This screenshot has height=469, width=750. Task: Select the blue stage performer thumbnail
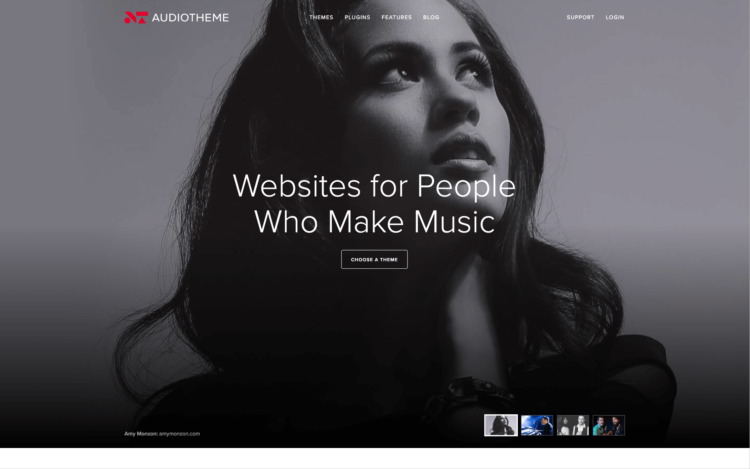pos(537,425)
